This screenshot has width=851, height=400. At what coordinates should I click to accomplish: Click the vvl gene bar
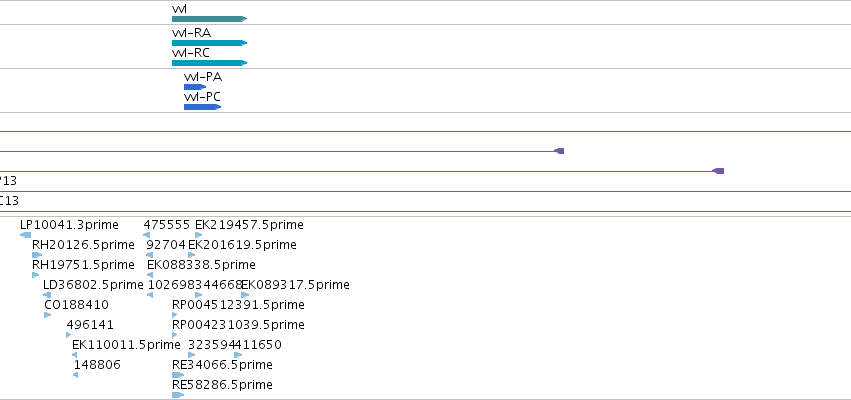209,19
